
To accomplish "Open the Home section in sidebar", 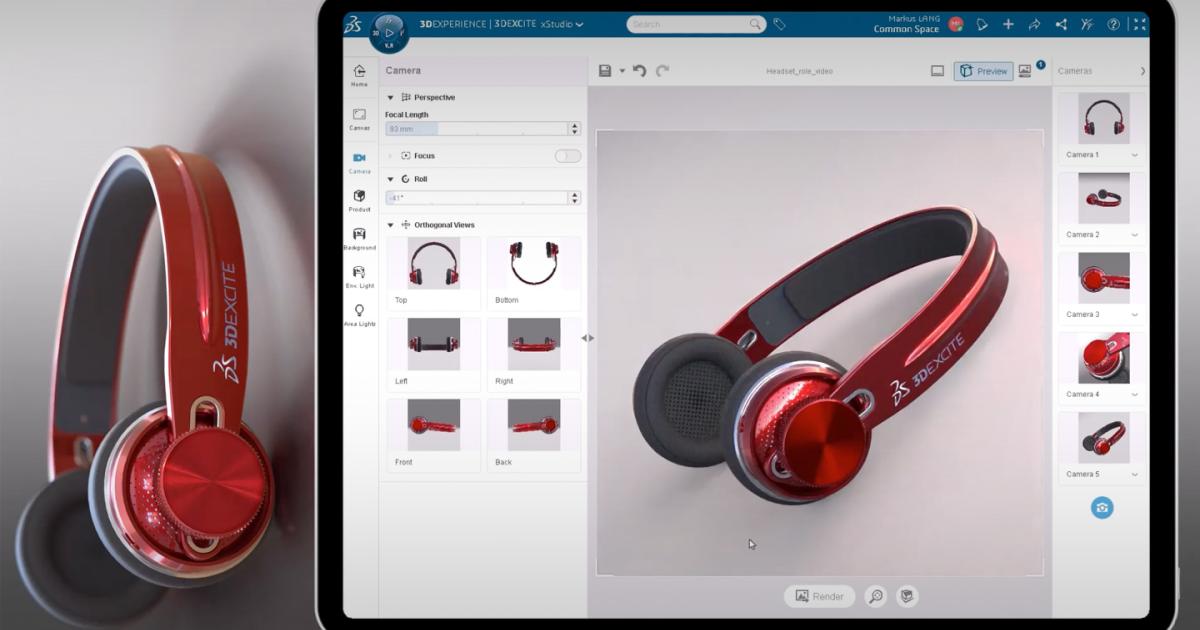I will [359, 75].
